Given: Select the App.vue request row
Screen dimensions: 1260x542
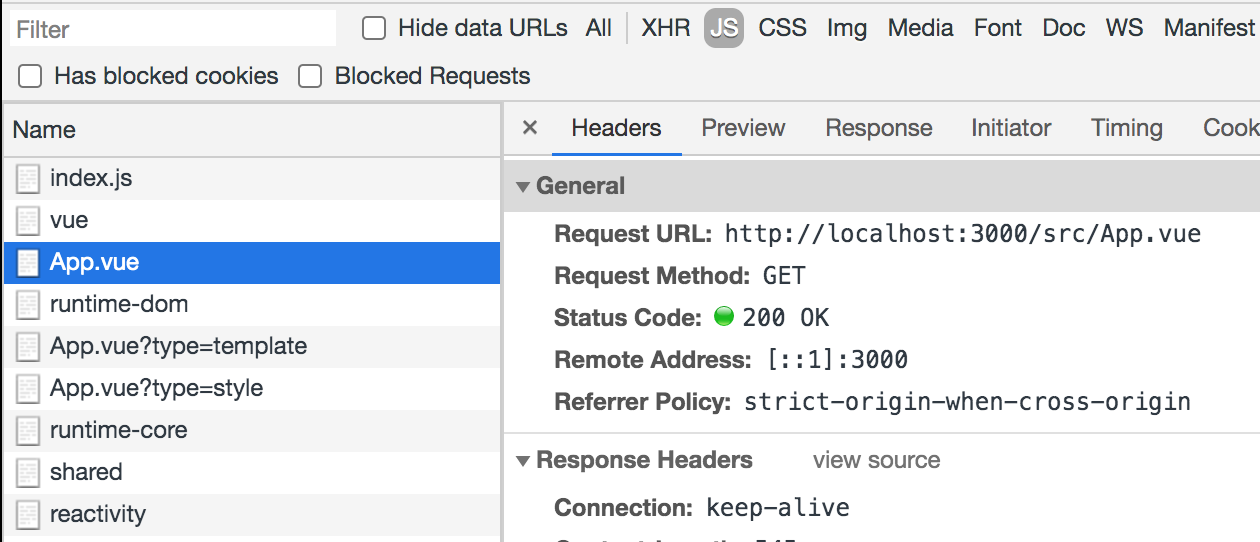Looking at the screenshot, I should (250, 263).
